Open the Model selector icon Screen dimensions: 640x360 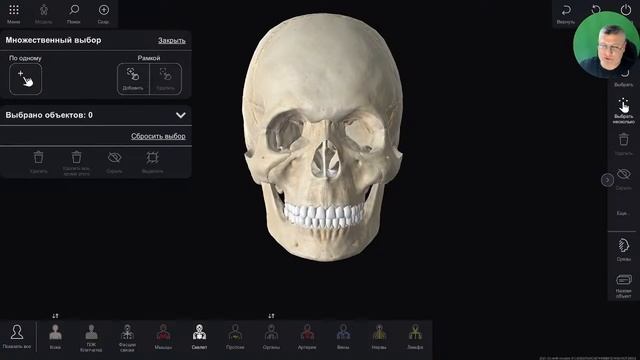[x=44, y=13]
